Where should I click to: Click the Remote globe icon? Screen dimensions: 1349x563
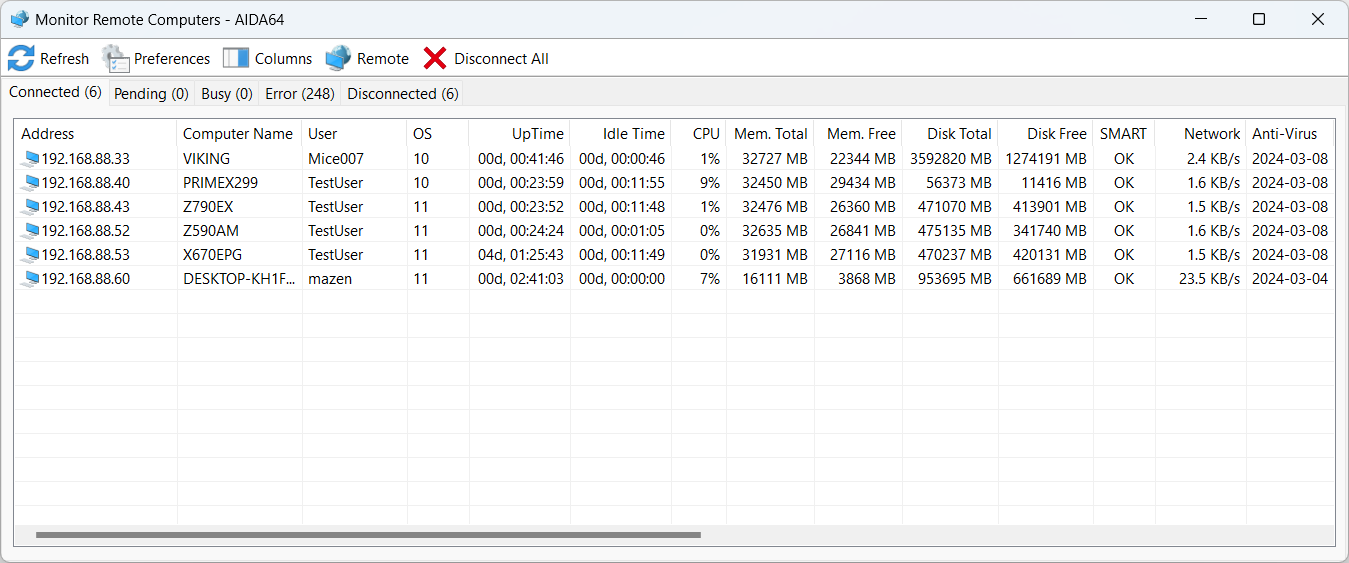point(338,58)
